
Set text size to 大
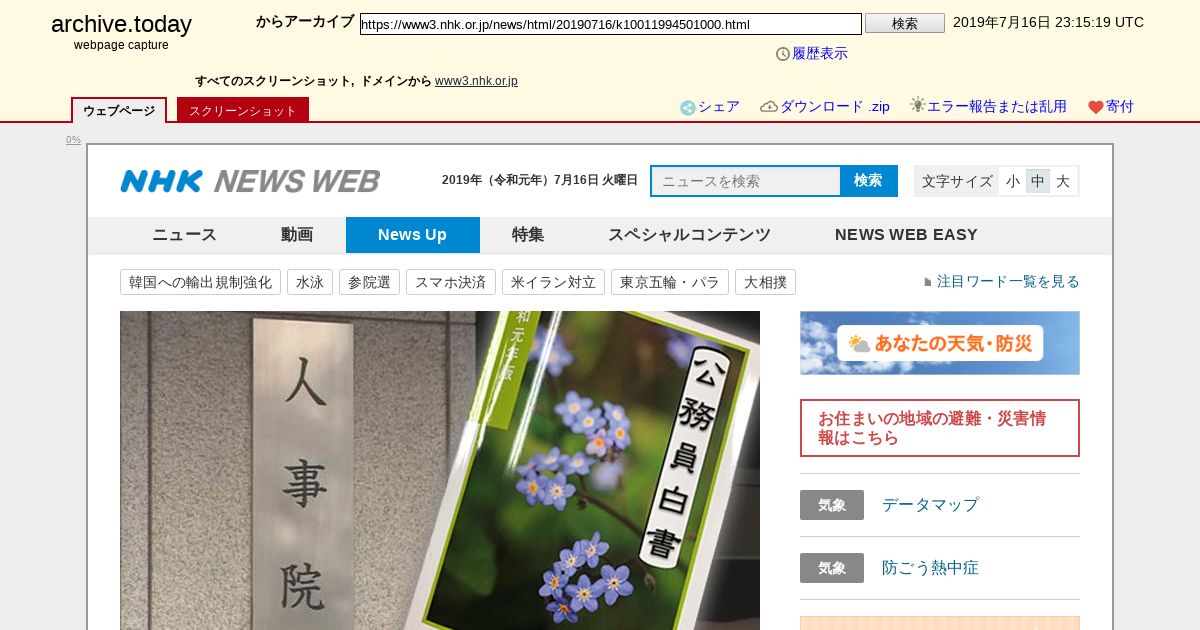(x=1063, y=181)
